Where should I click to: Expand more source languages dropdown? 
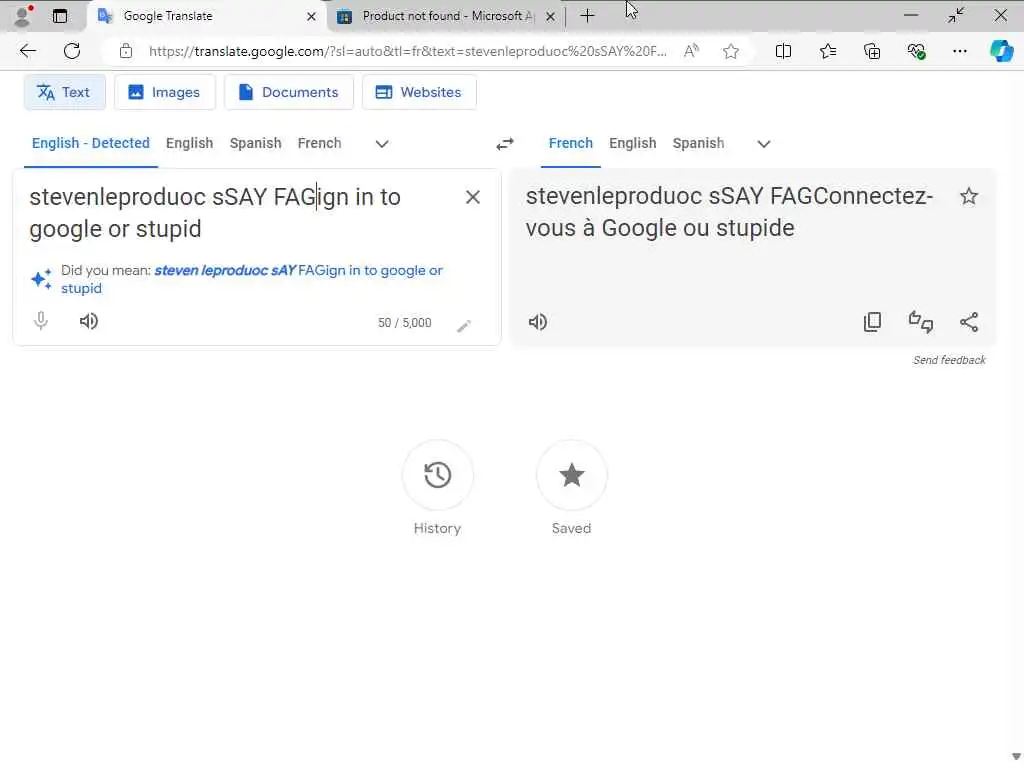(x=382, y=144)
